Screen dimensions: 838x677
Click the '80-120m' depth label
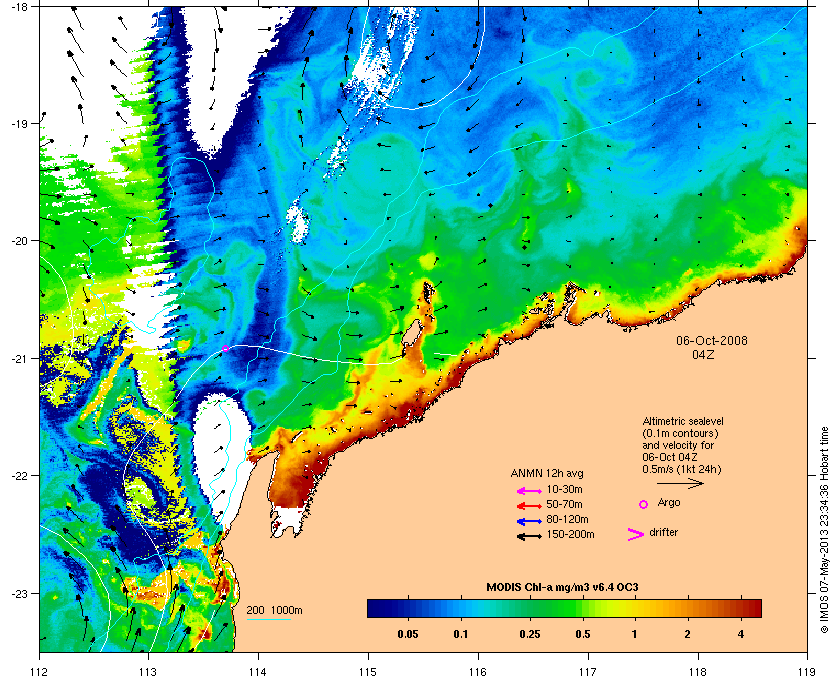pyautogui.click(x=567, y=519)
